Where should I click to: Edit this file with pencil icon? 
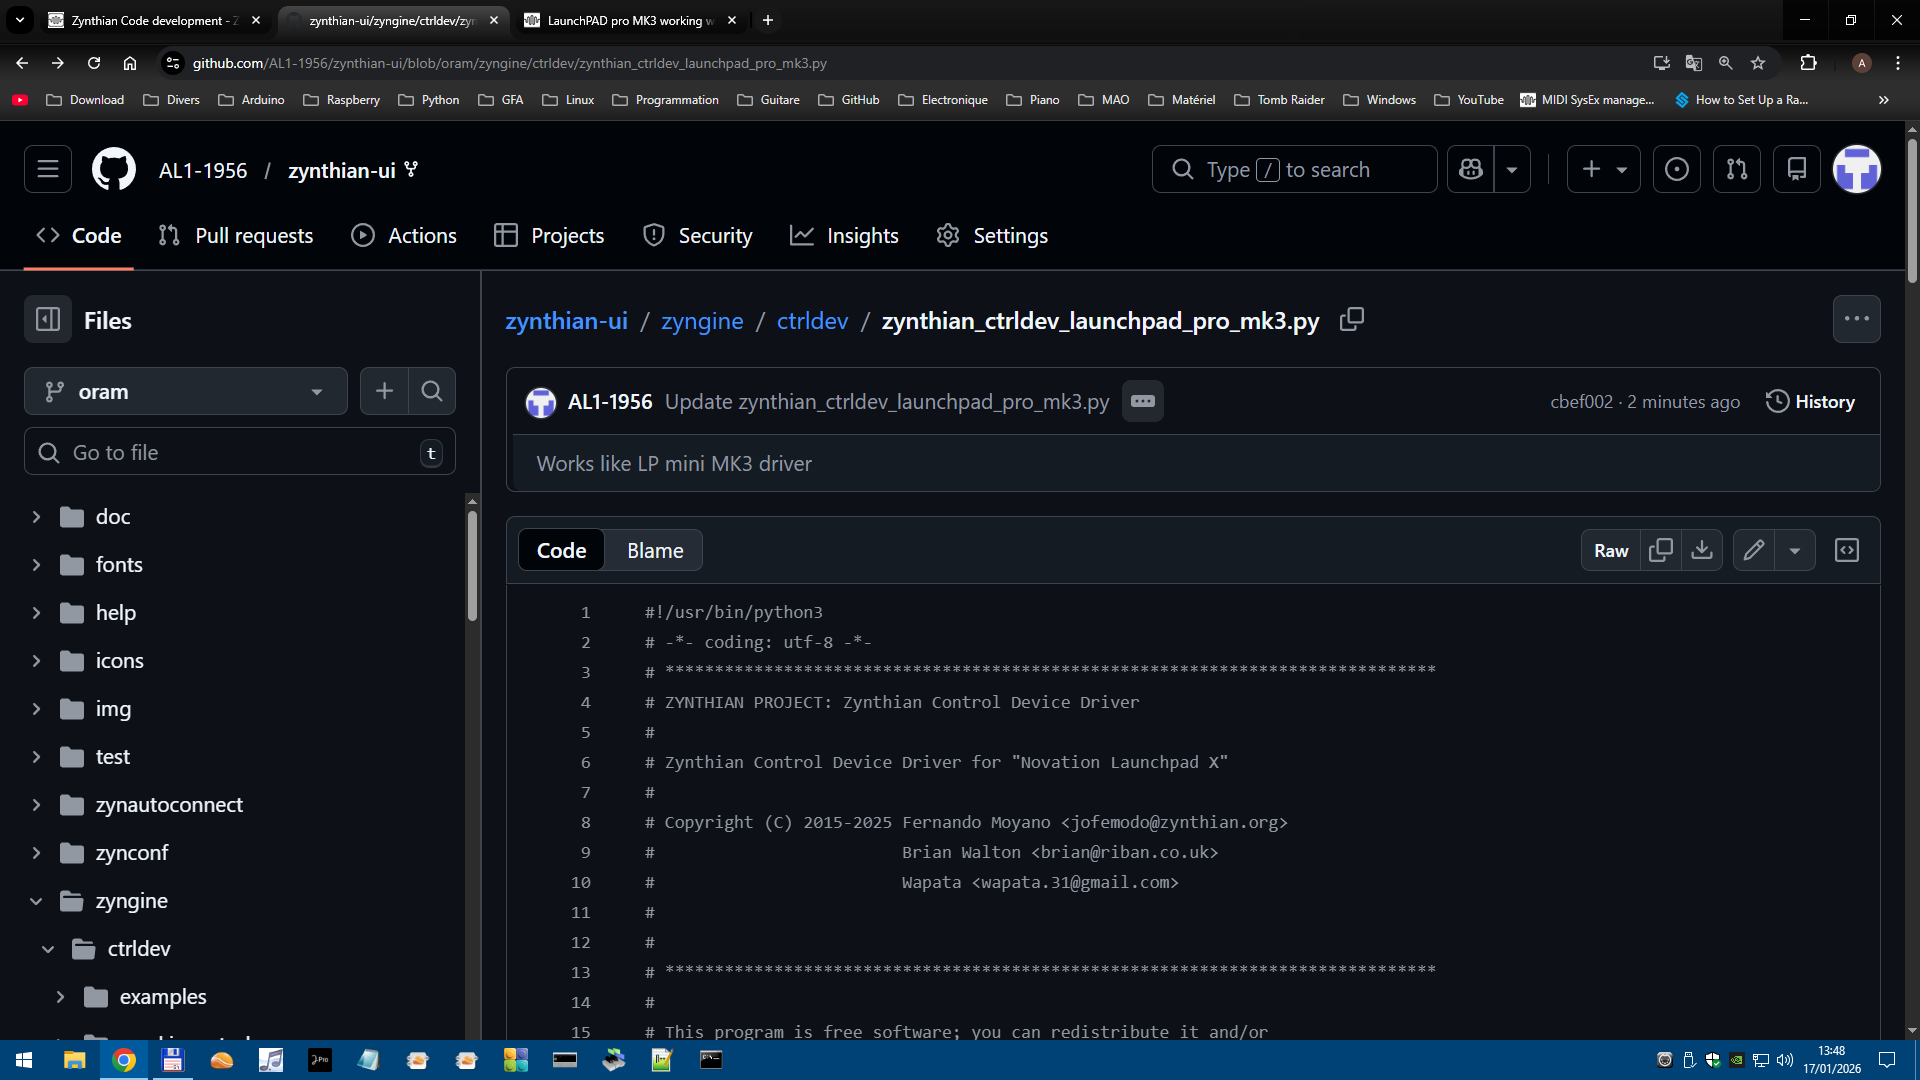pyautogui.click(x=1753, y=550)
